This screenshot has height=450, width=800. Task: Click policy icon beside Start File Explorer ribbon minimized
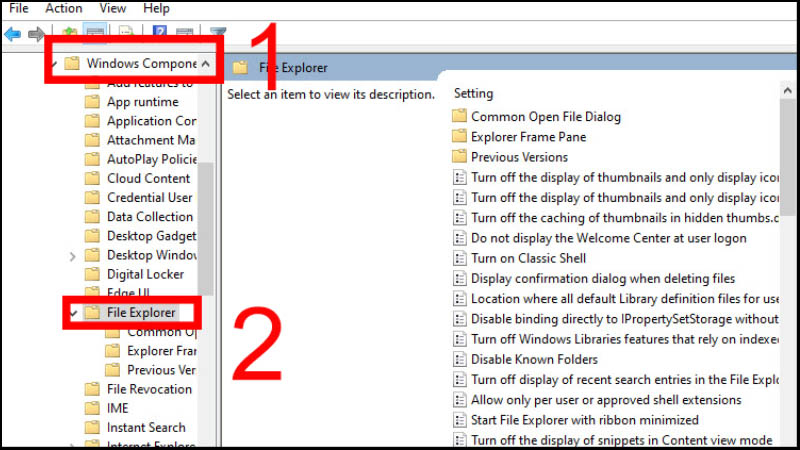point(460,420)
